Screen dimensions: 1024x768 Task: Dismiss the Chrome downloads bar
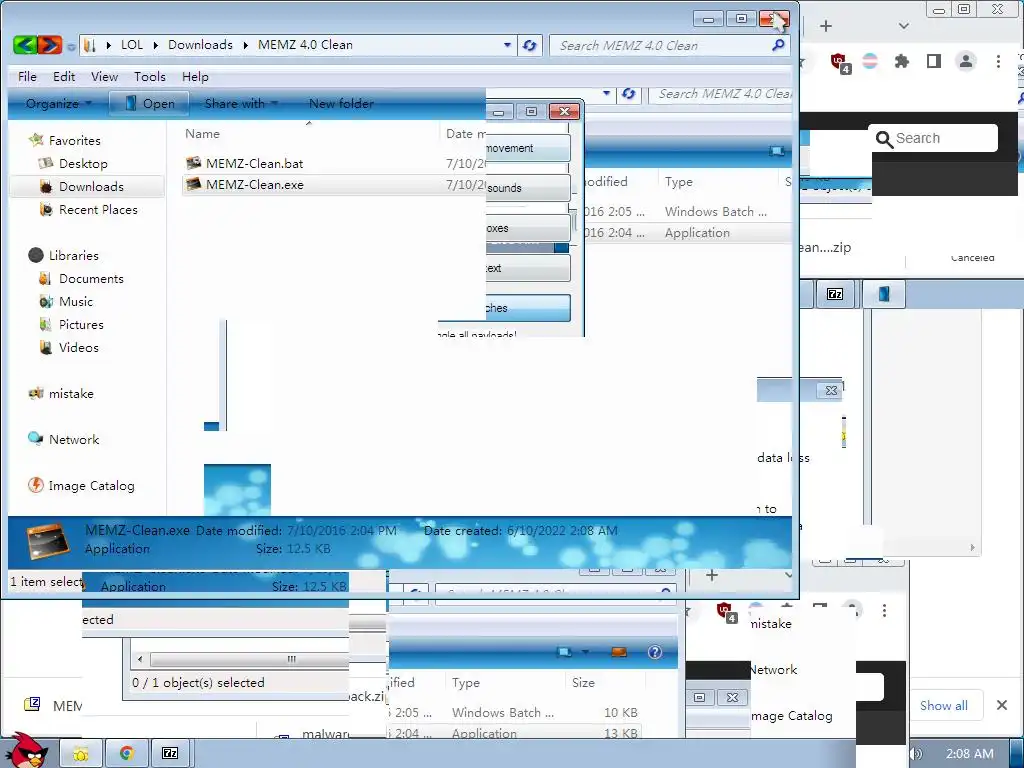(x=1002, y=705)
